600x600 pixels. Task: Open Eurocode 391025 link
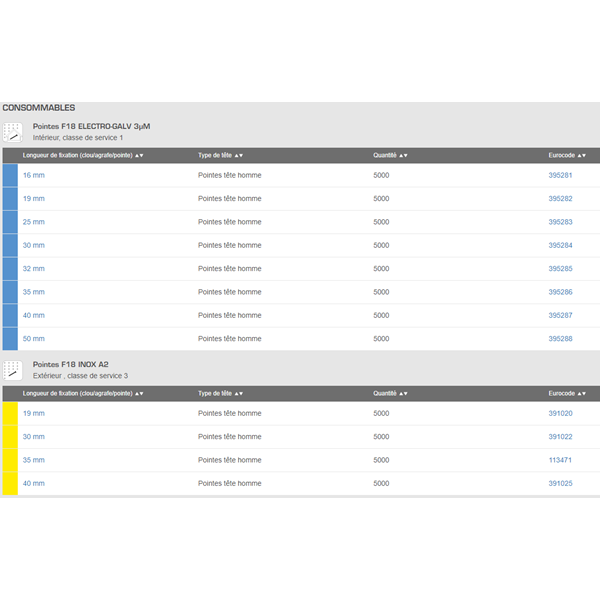click(x=560, y=483)
